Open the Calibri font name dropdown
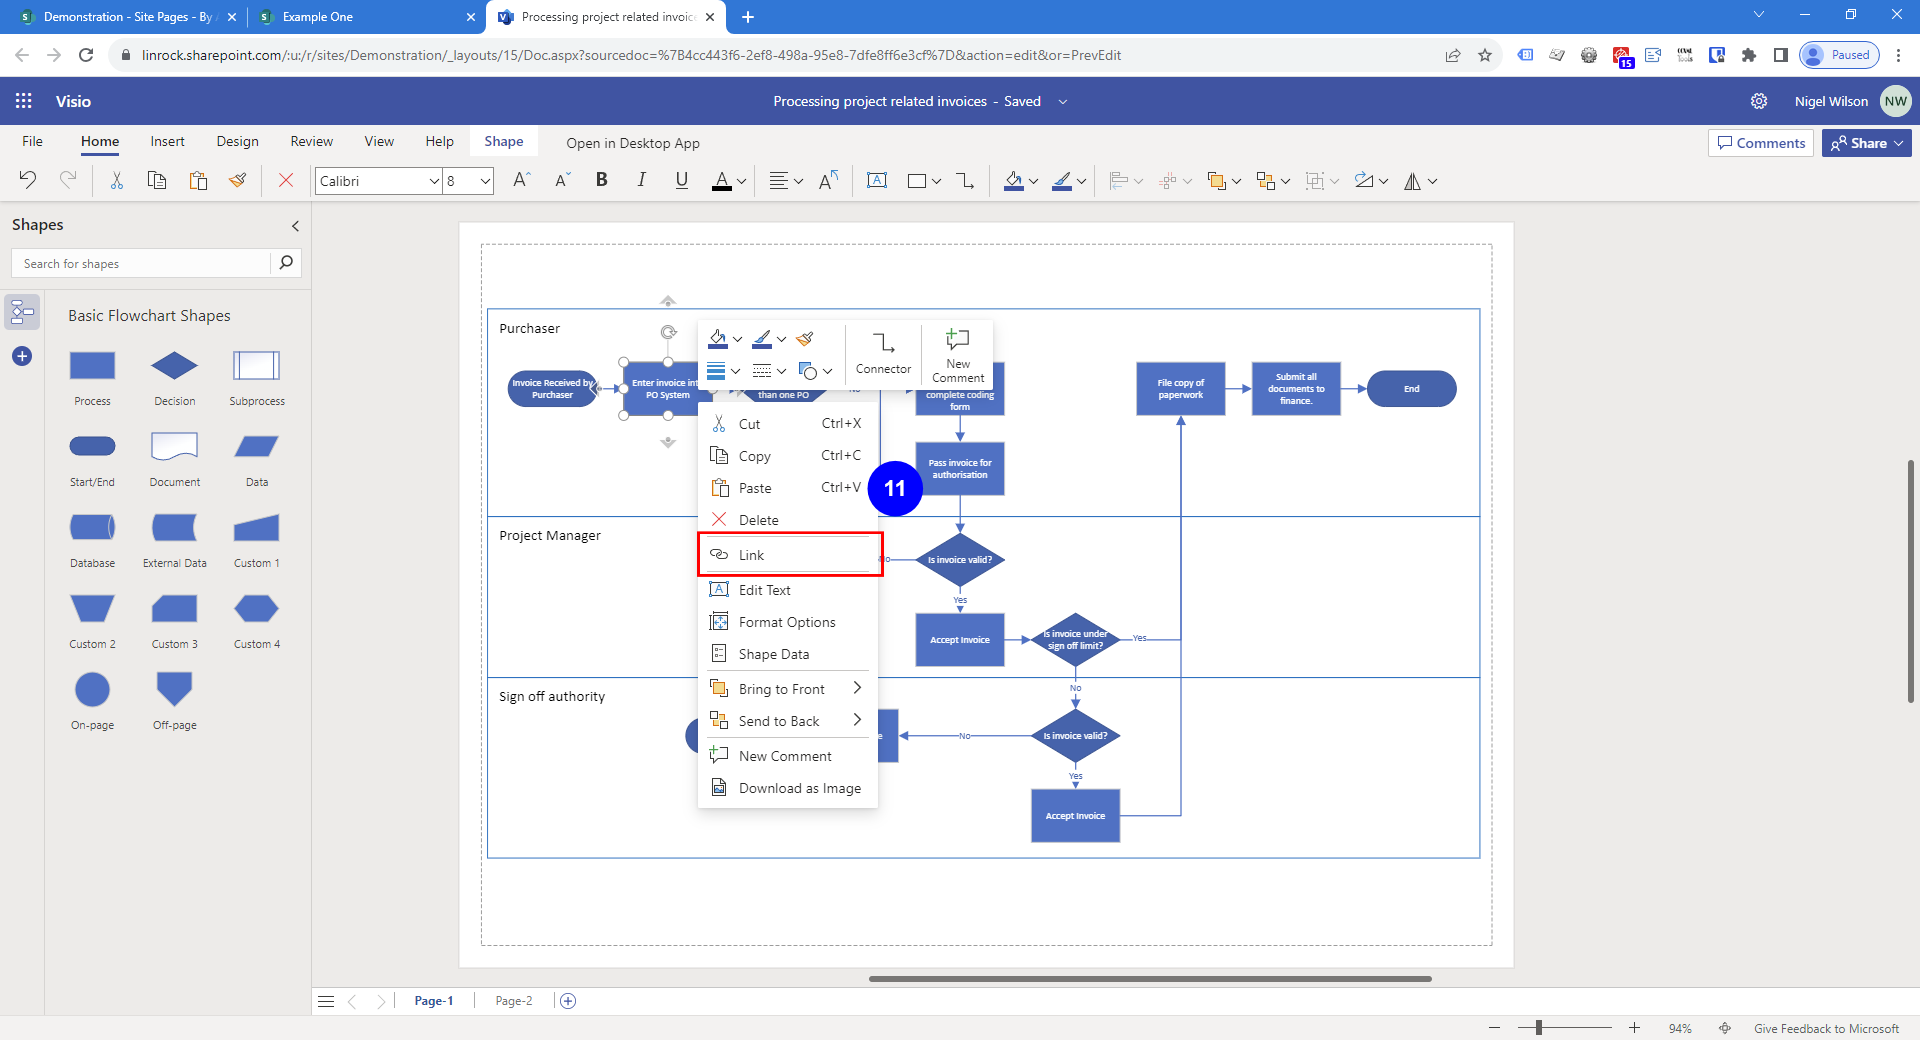This screenshot has width=1920, height=1040. tap(434, 181)
